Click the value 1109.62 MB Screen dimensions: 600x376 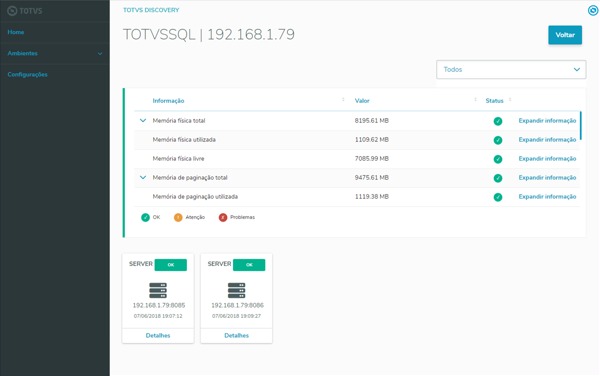[372, 140]
